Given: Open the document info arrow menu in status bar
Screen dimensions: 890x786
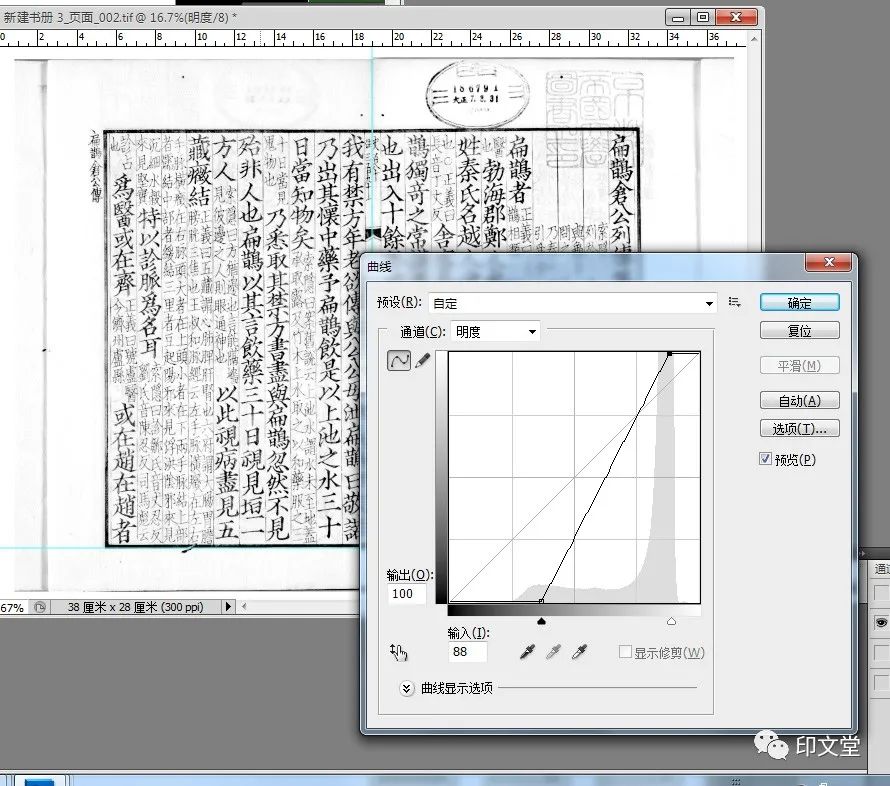Looking at the screenshot, I should pos(228,607).
